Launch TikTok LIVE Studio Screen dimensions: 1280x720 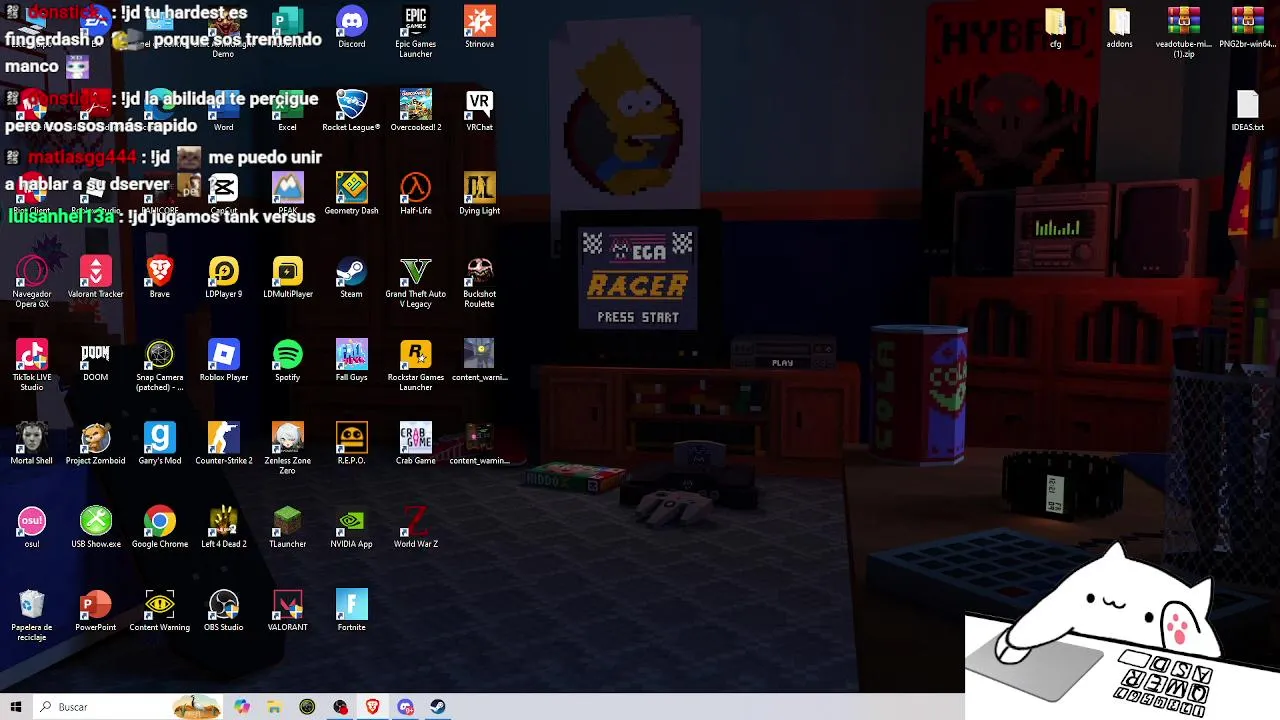[32, 365]
